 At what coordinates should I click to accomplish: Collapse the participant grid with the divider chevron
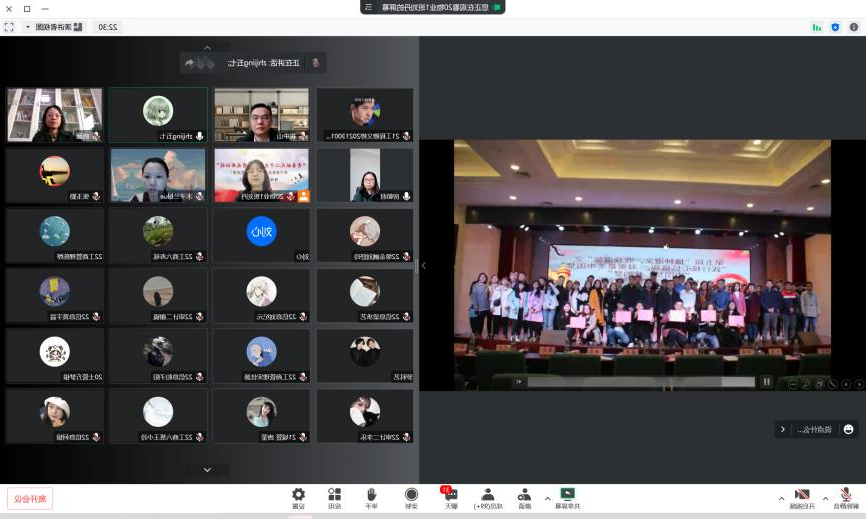pyautogui.click(x=423, y=266)
